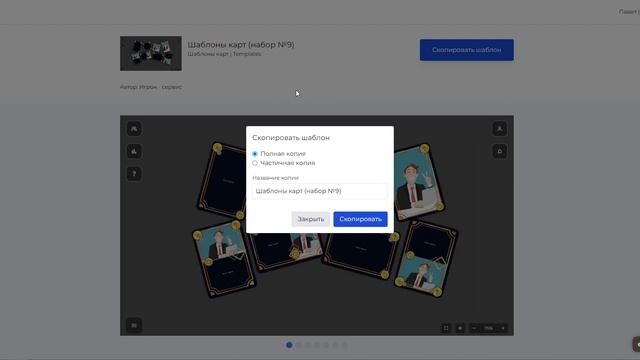Click the home icon below the profile icon

pyautogui.click(x=500, y=151)
